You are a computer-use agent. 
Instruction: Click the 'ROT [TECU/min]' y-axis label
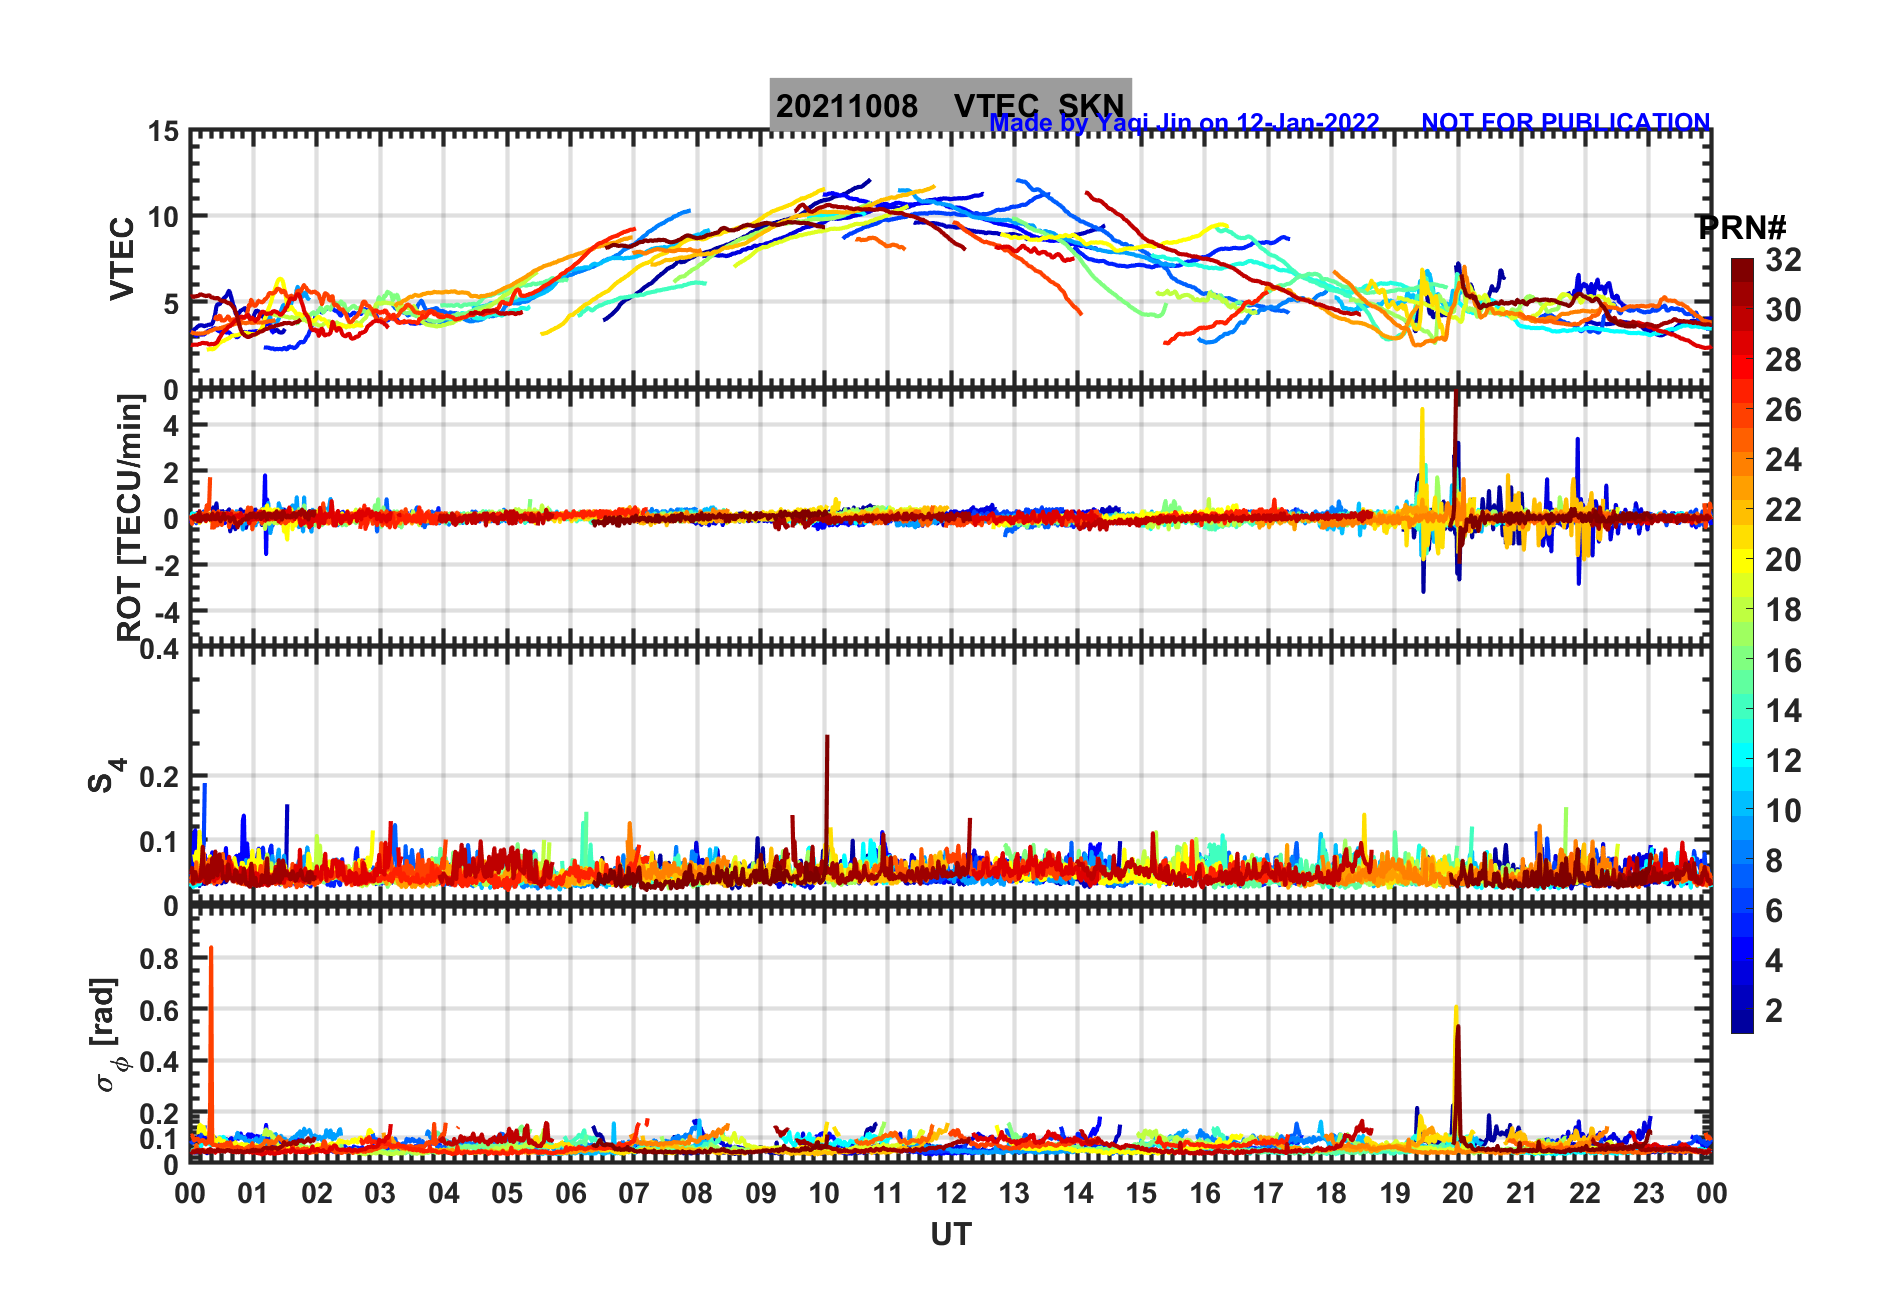coord(129,517)
